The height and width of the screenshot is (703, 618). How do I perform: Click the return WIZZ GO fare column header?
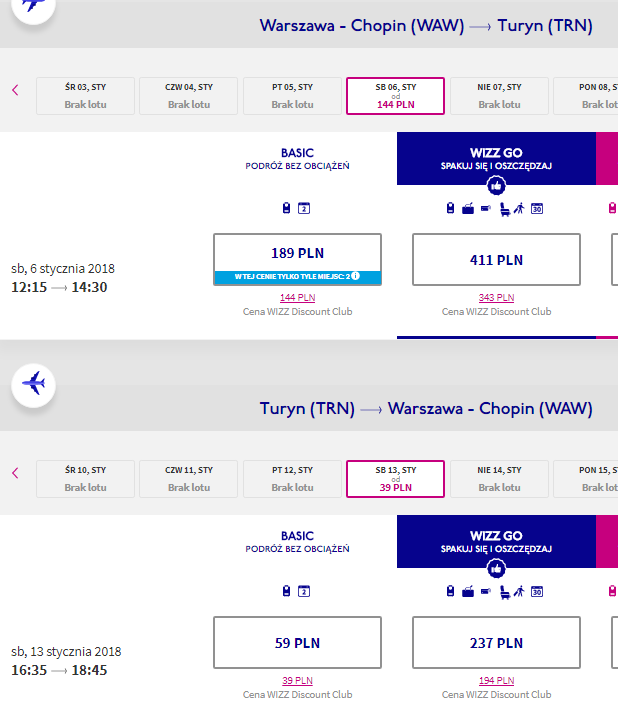(x=496, y=541)
